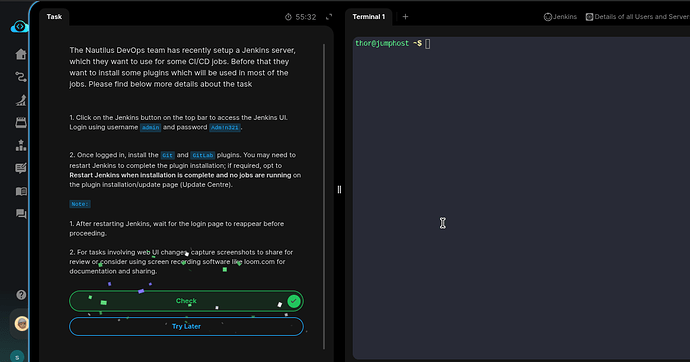Click the timer clock icon
The height and width of the screenshot is (362, 690).
click(x=288, y=17)
